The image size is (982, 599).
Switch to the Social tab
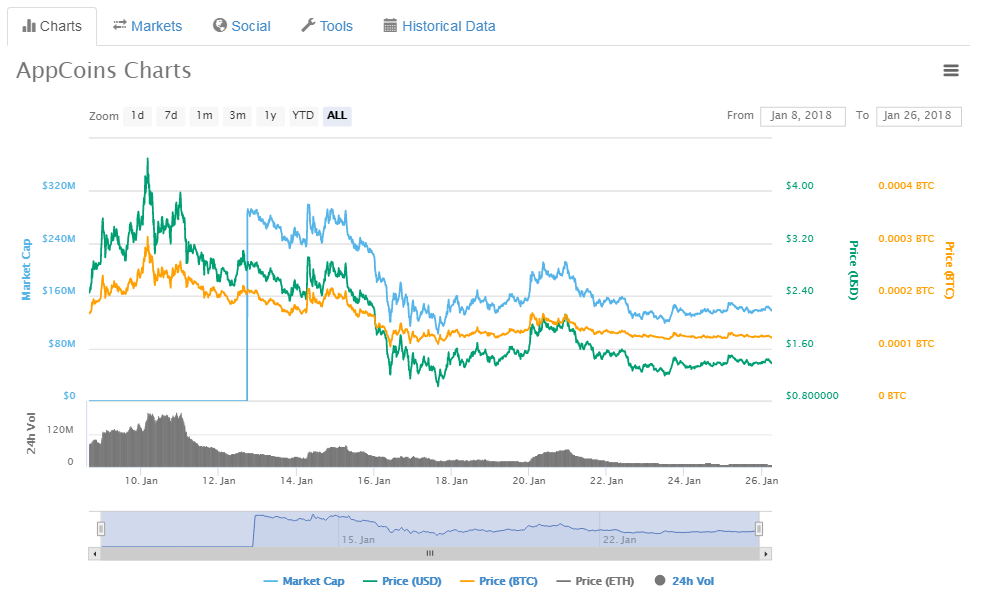(x=242, y=26)
